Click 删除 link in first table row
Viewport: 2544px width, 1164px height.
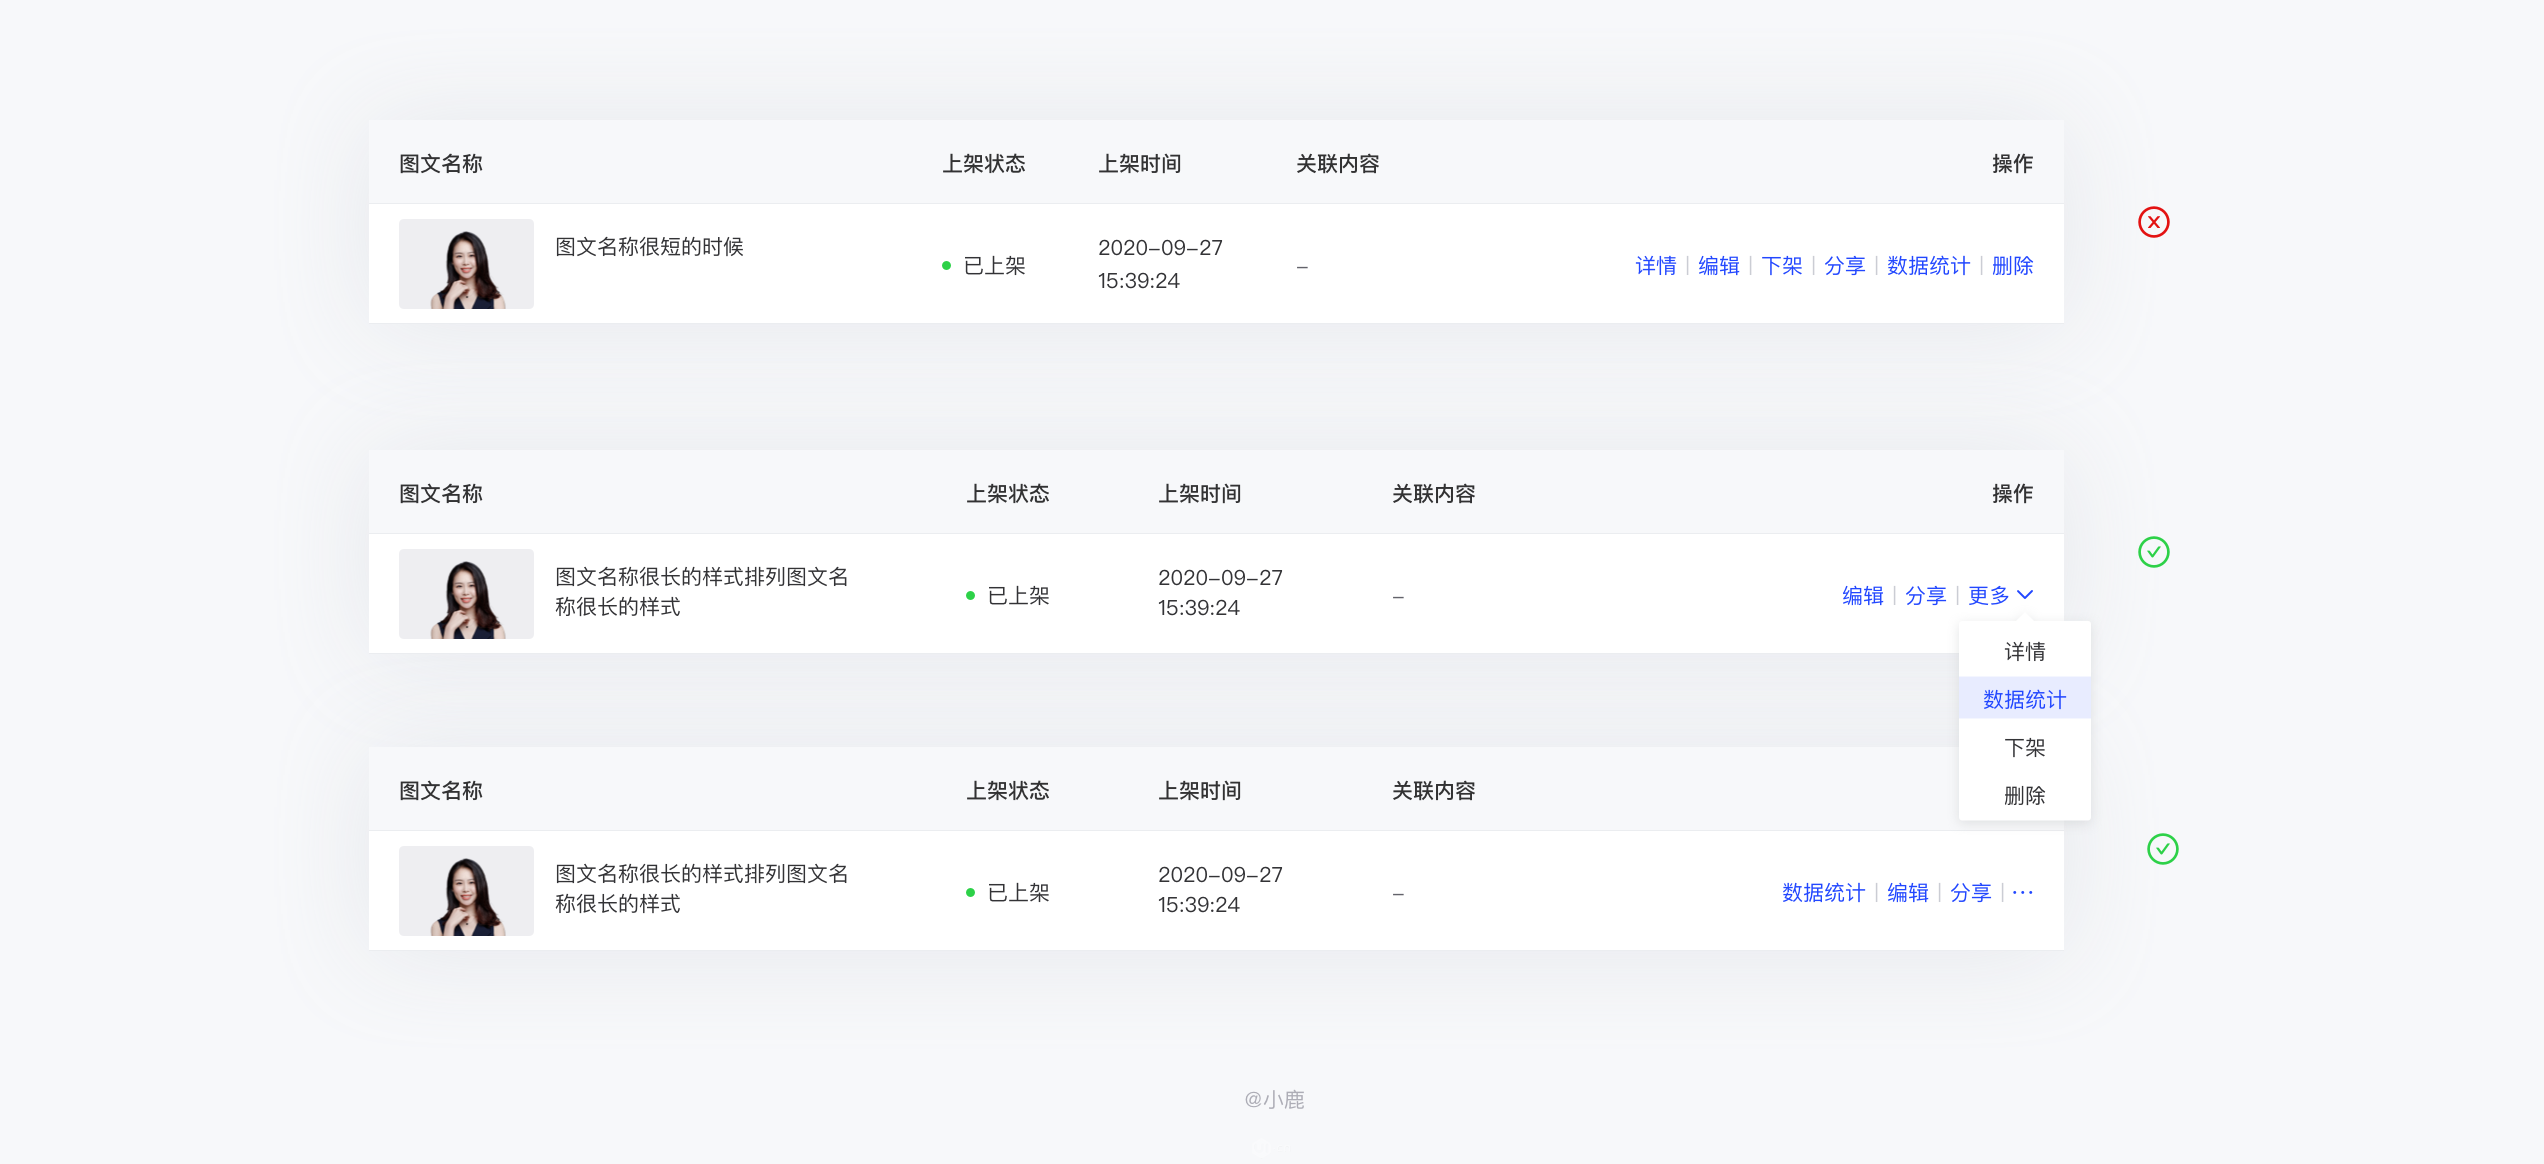click(2012, 266)
